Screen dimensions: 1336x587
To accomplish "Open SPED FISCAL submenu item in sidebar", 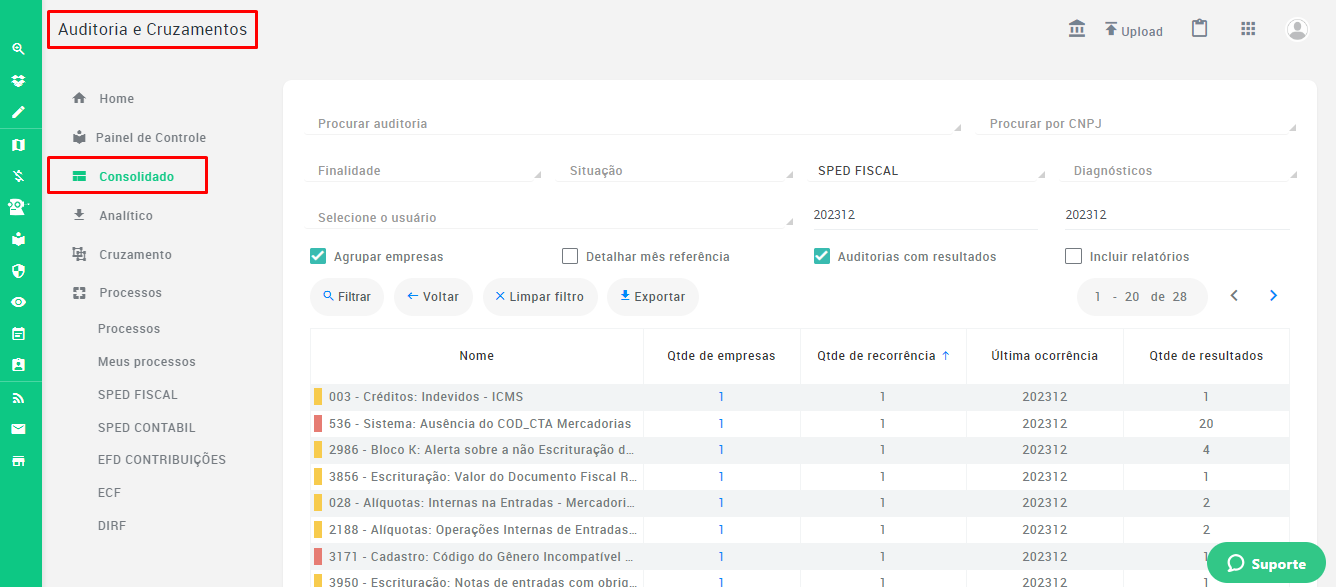I will point(138,395).
